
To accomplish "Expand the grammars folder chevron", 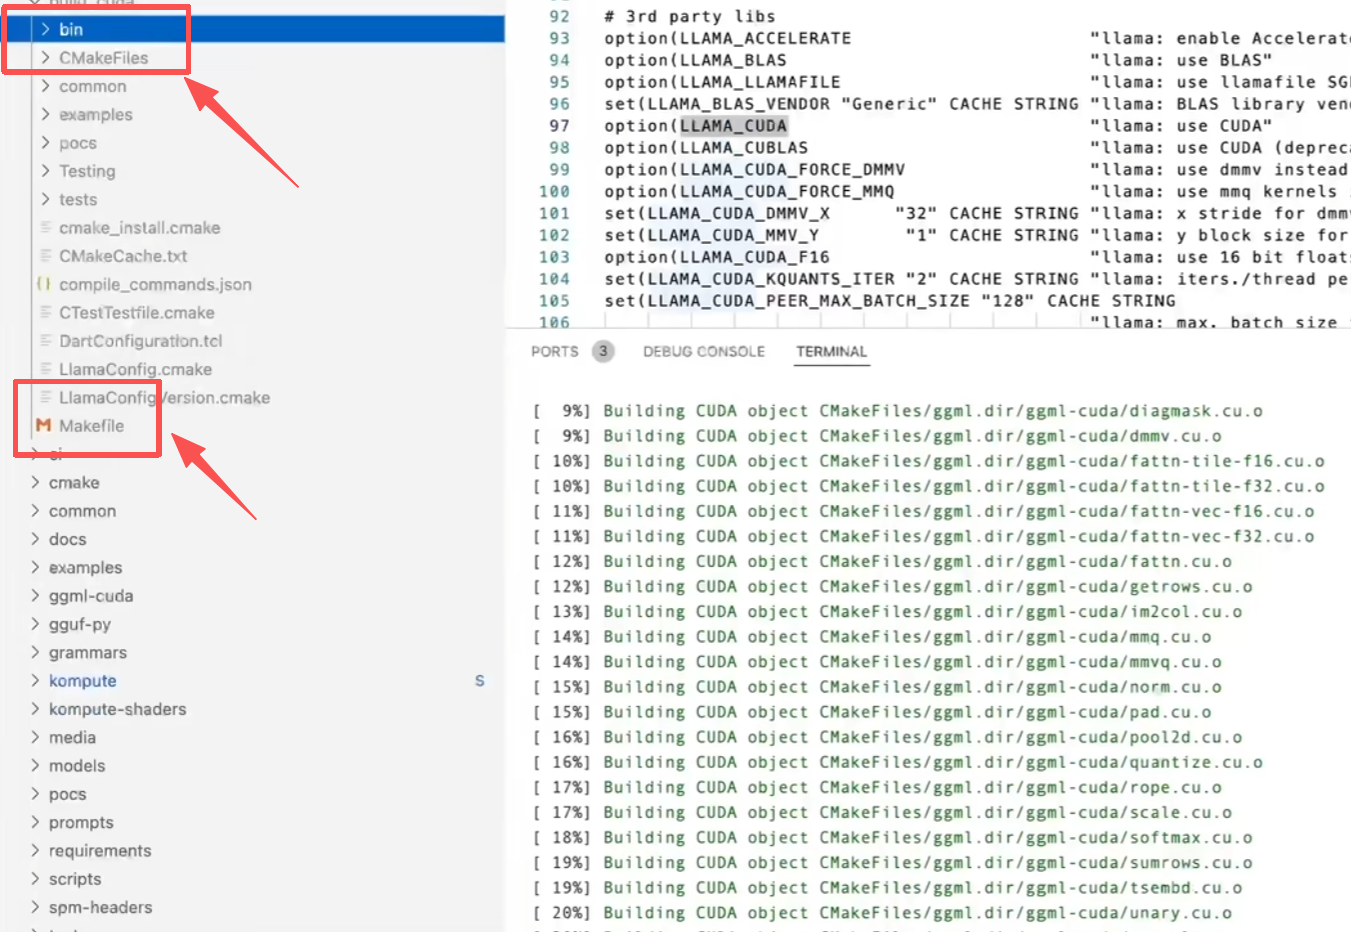I will (x=35, y=653).
